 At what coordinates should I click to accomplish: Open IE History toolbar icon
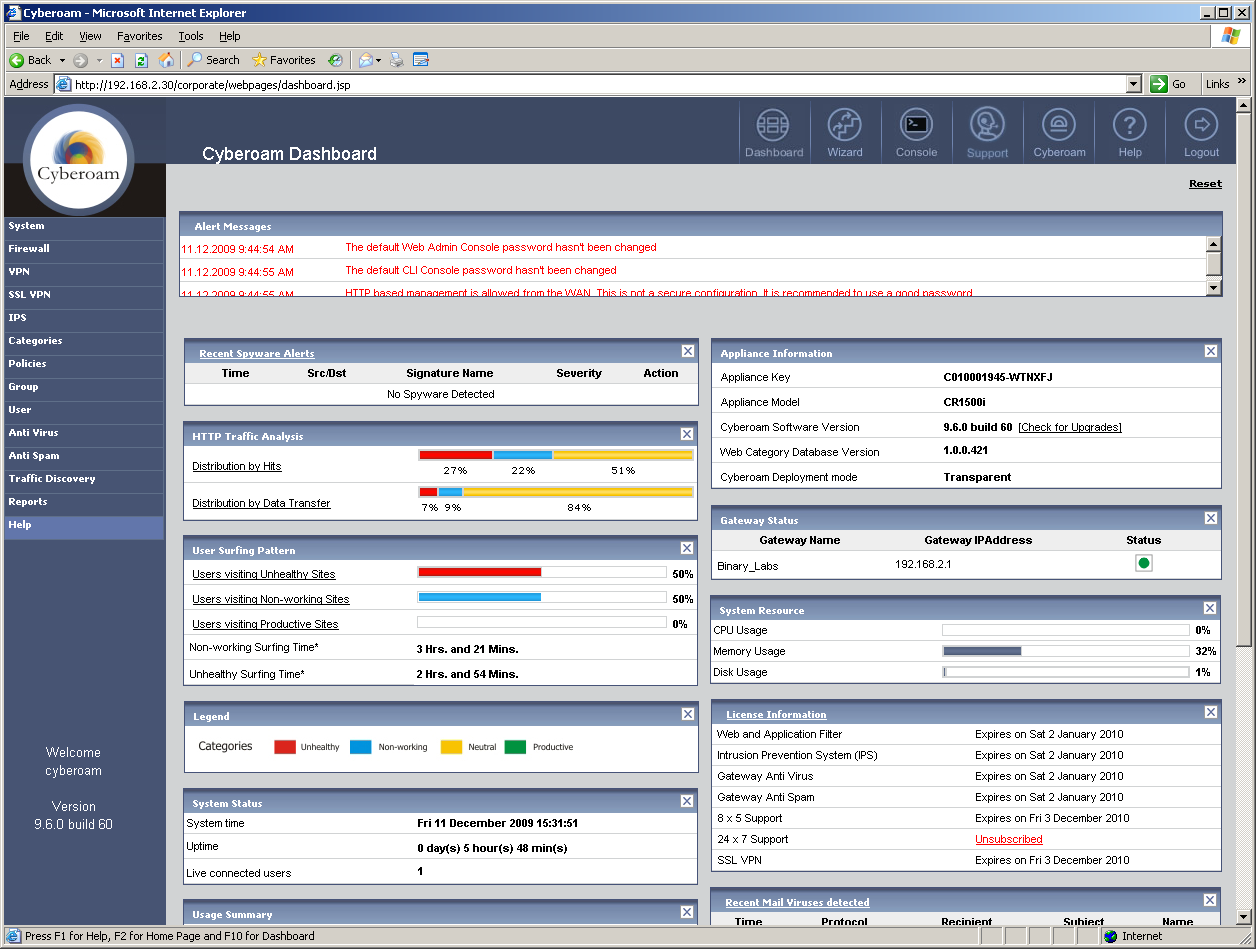click(335, 60)
